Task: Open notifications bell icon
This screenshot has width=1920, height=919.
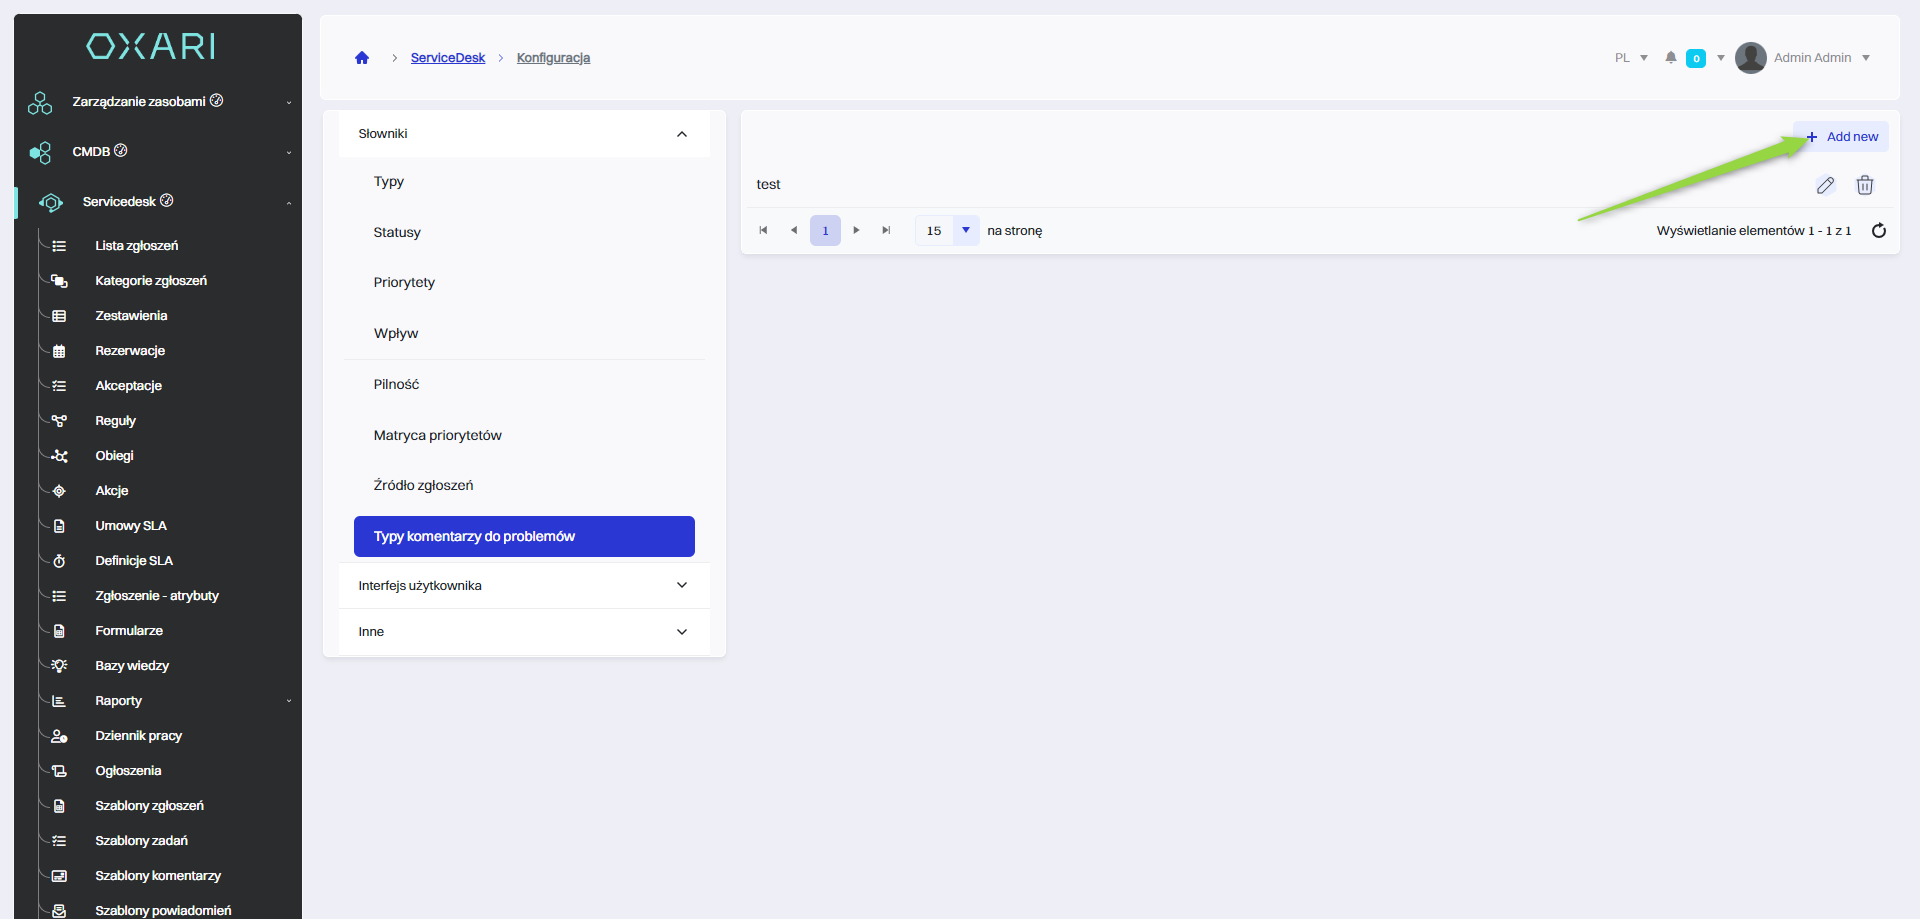Action: pos(1670,58)
